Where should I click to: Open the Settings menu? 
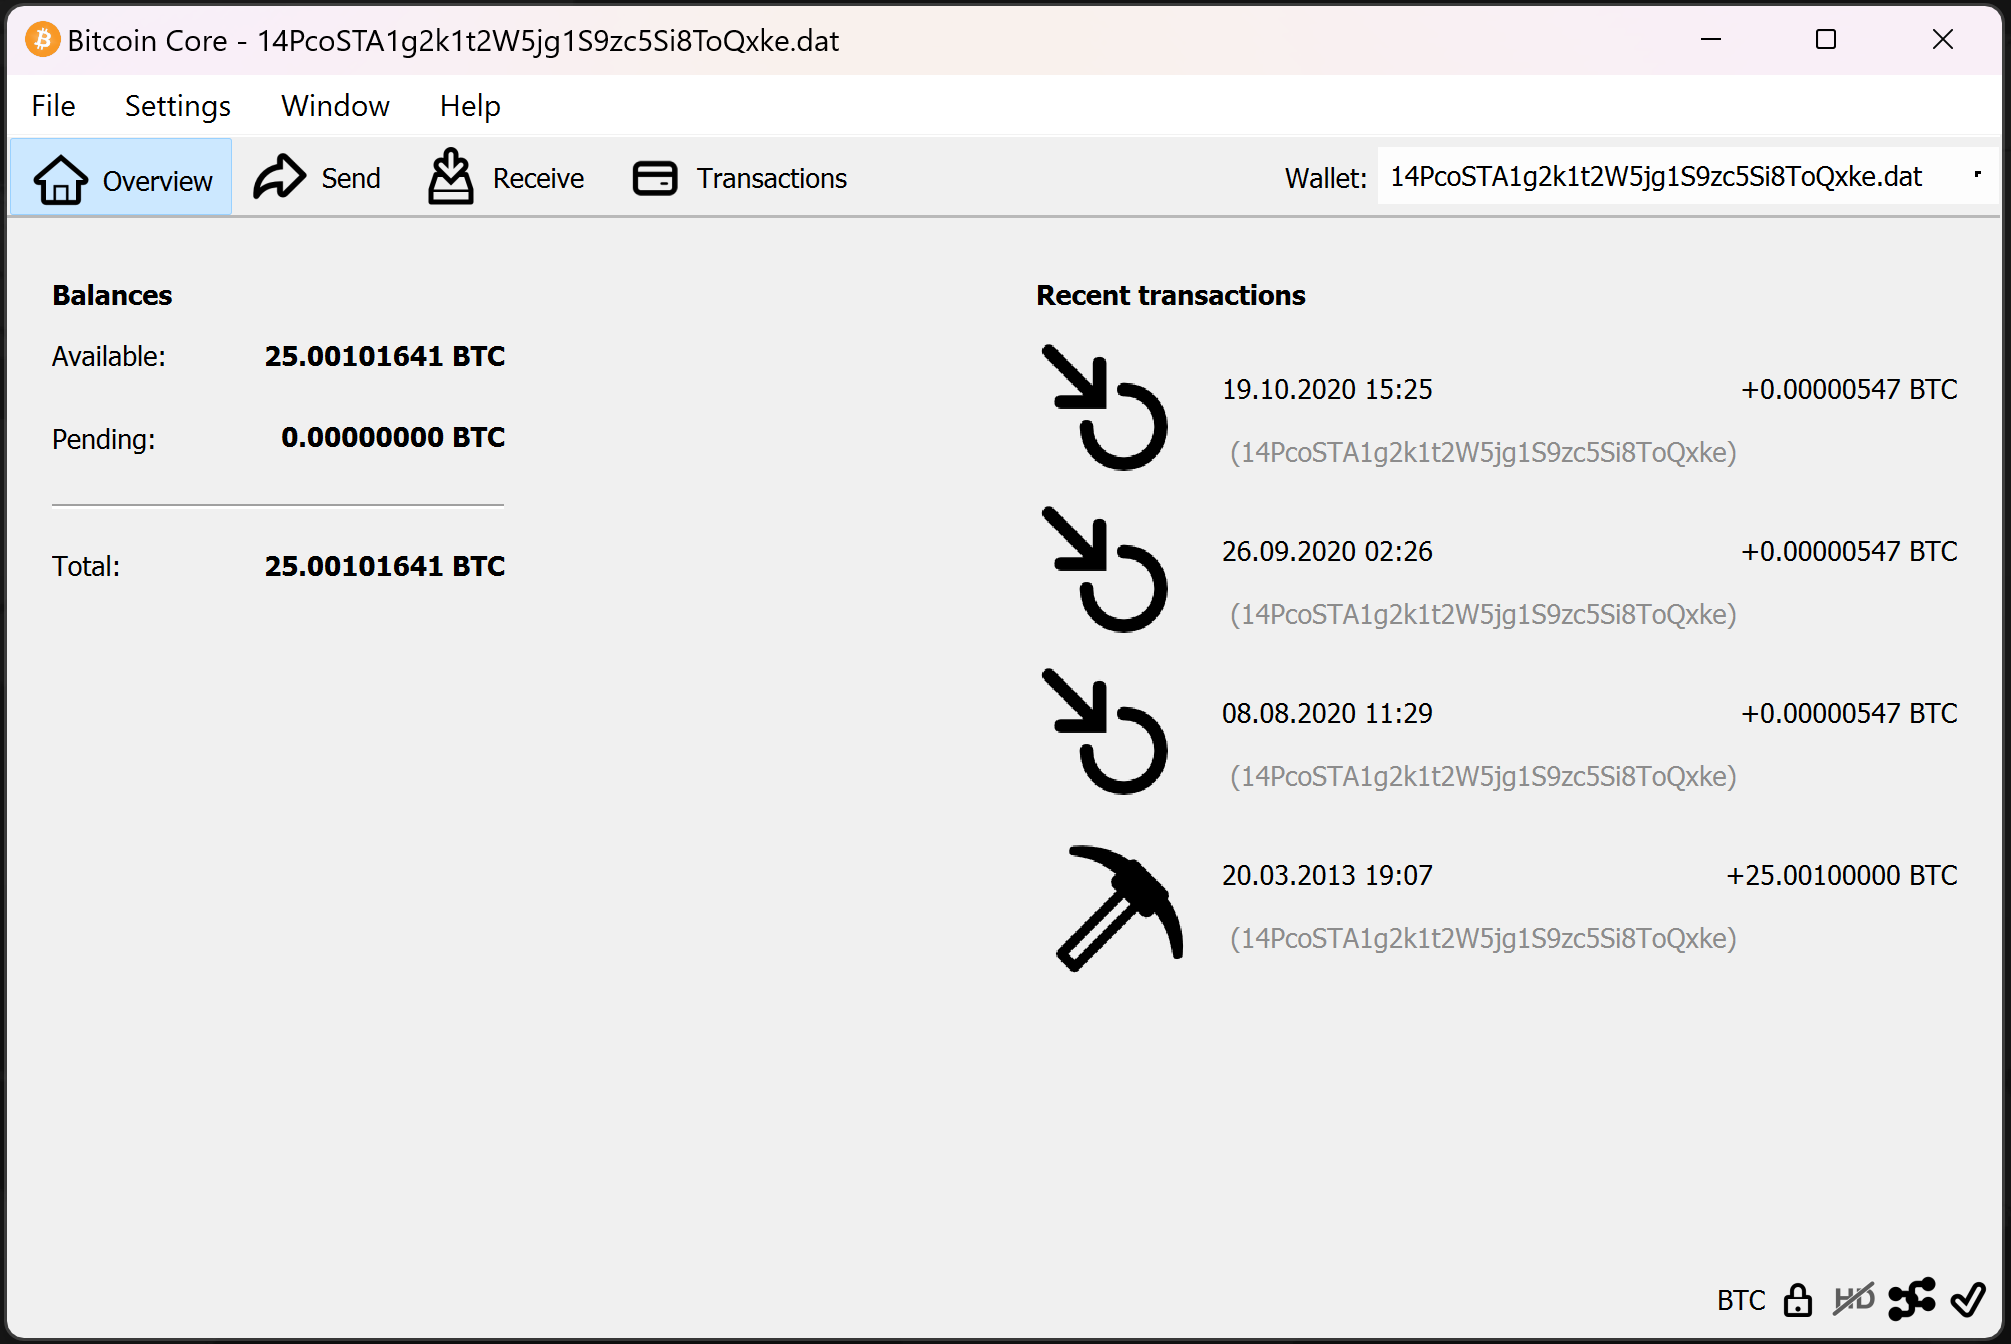point(177,106)
